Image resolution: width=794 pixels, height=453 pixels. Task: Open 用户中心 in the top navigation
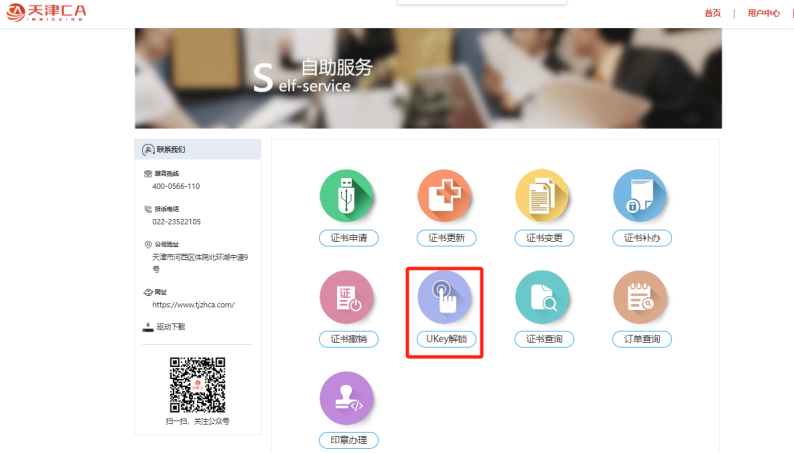(x=764, y=13)
